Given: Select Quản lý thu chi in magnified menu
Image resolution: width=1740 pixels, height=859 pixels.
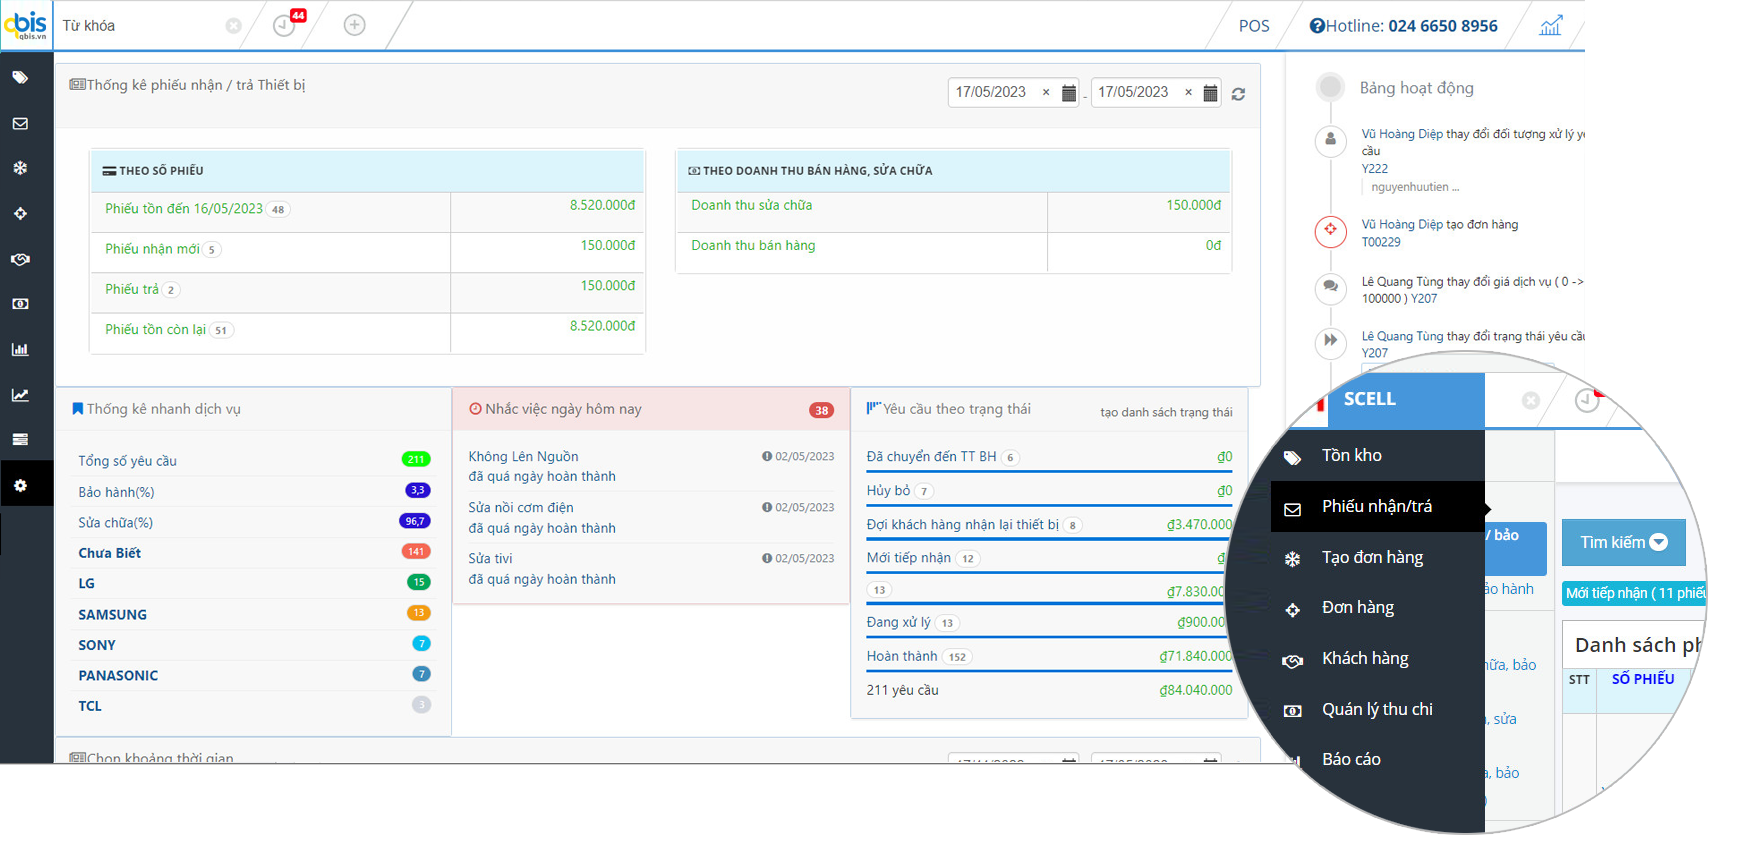Looking at the screenshot, I should coord(1378,710).
